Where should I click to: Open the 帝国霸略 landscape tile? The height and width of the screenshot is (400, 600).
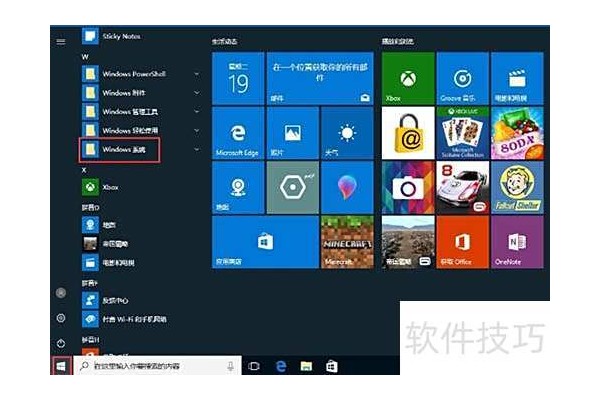click(x=408, y=242)
